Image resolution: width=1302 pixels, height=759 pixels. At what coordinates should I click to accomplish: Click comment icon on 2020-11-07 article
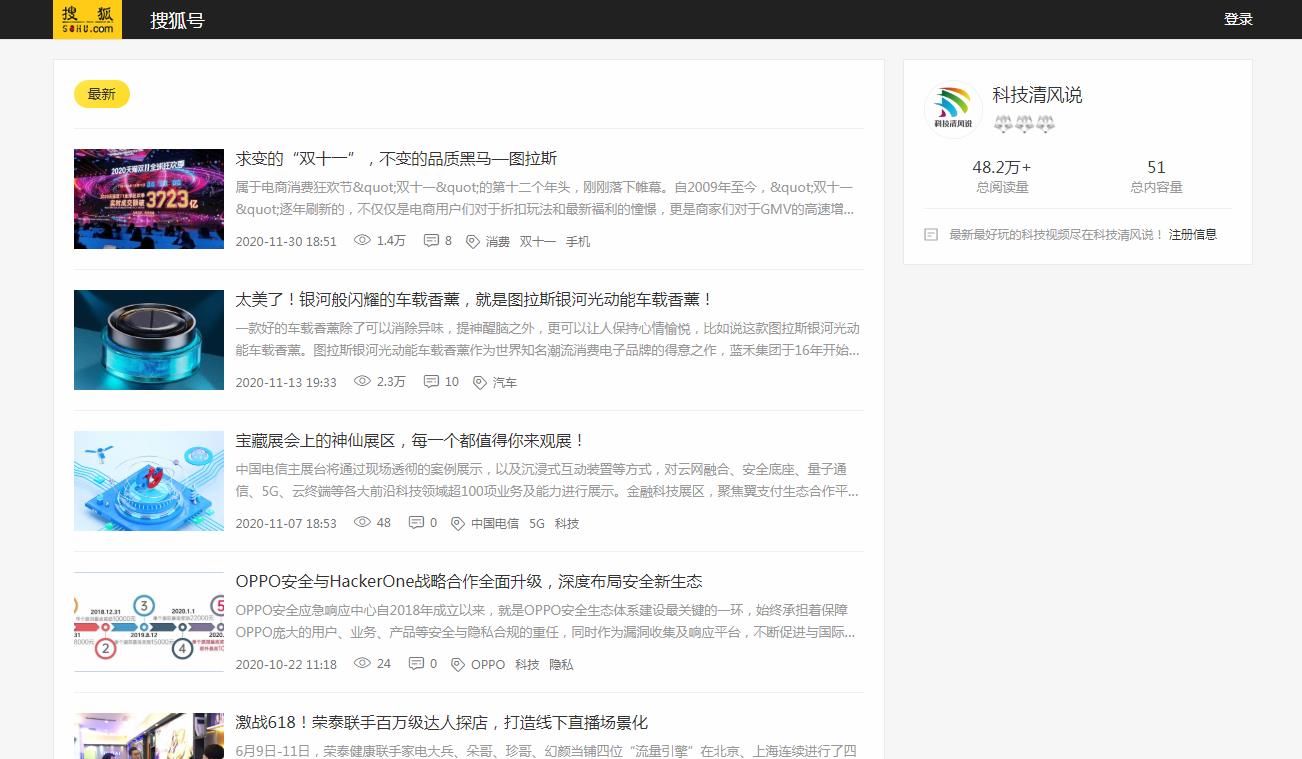click(x=416, y=522)
